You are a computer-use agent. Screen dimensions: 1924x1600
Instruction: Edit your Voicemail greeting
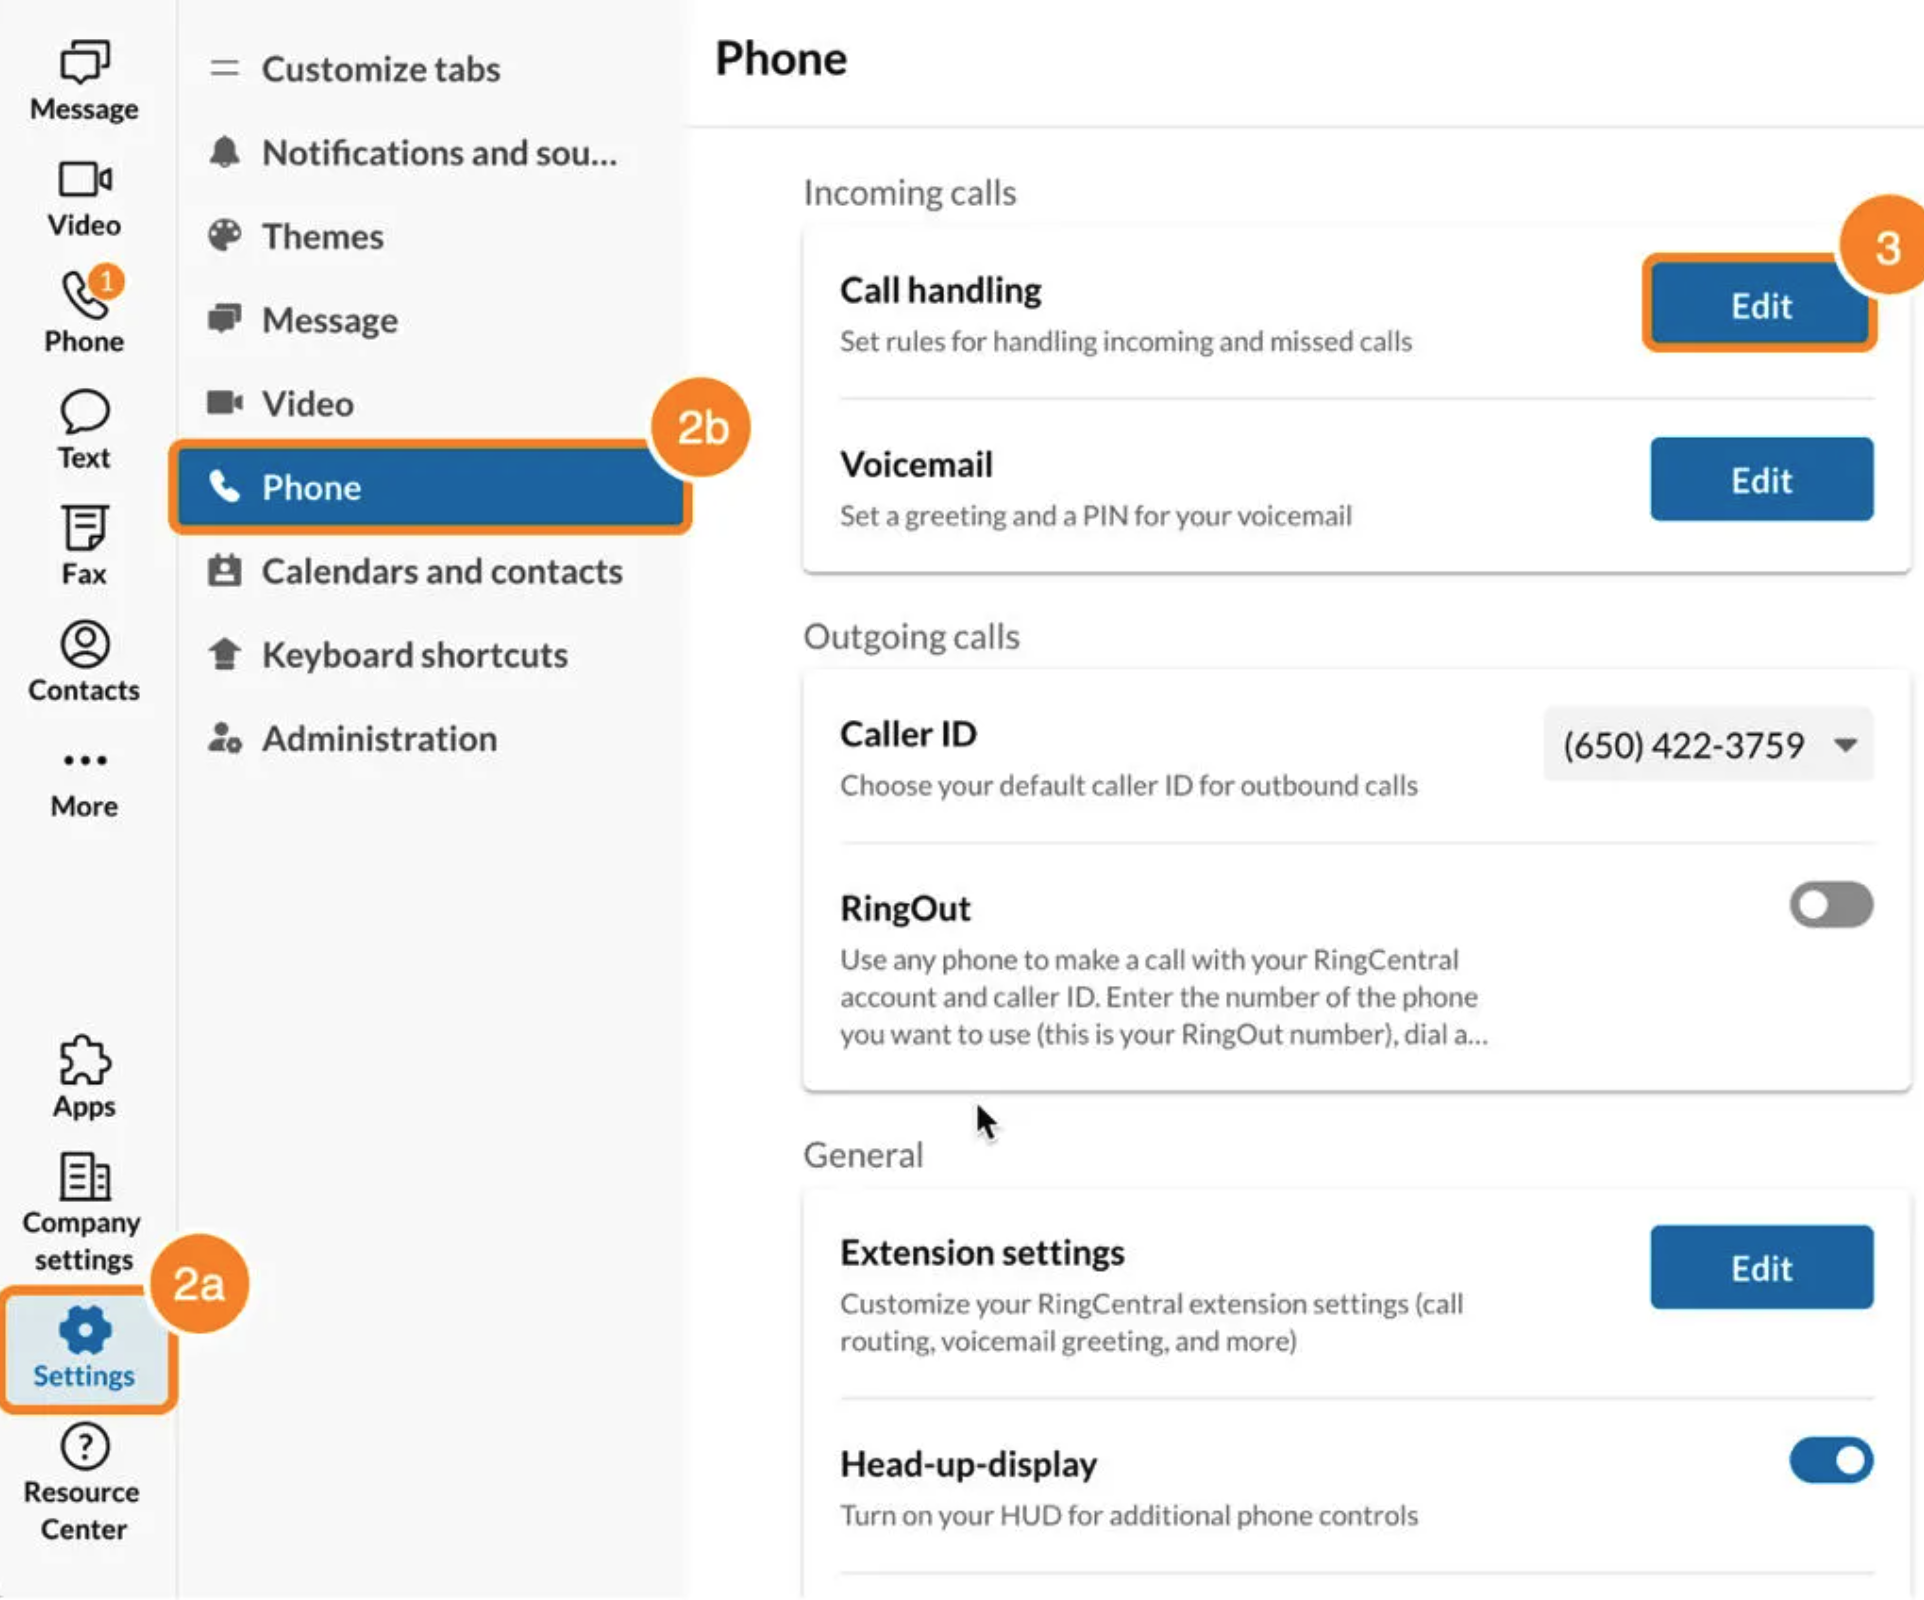pos(1761,479)
